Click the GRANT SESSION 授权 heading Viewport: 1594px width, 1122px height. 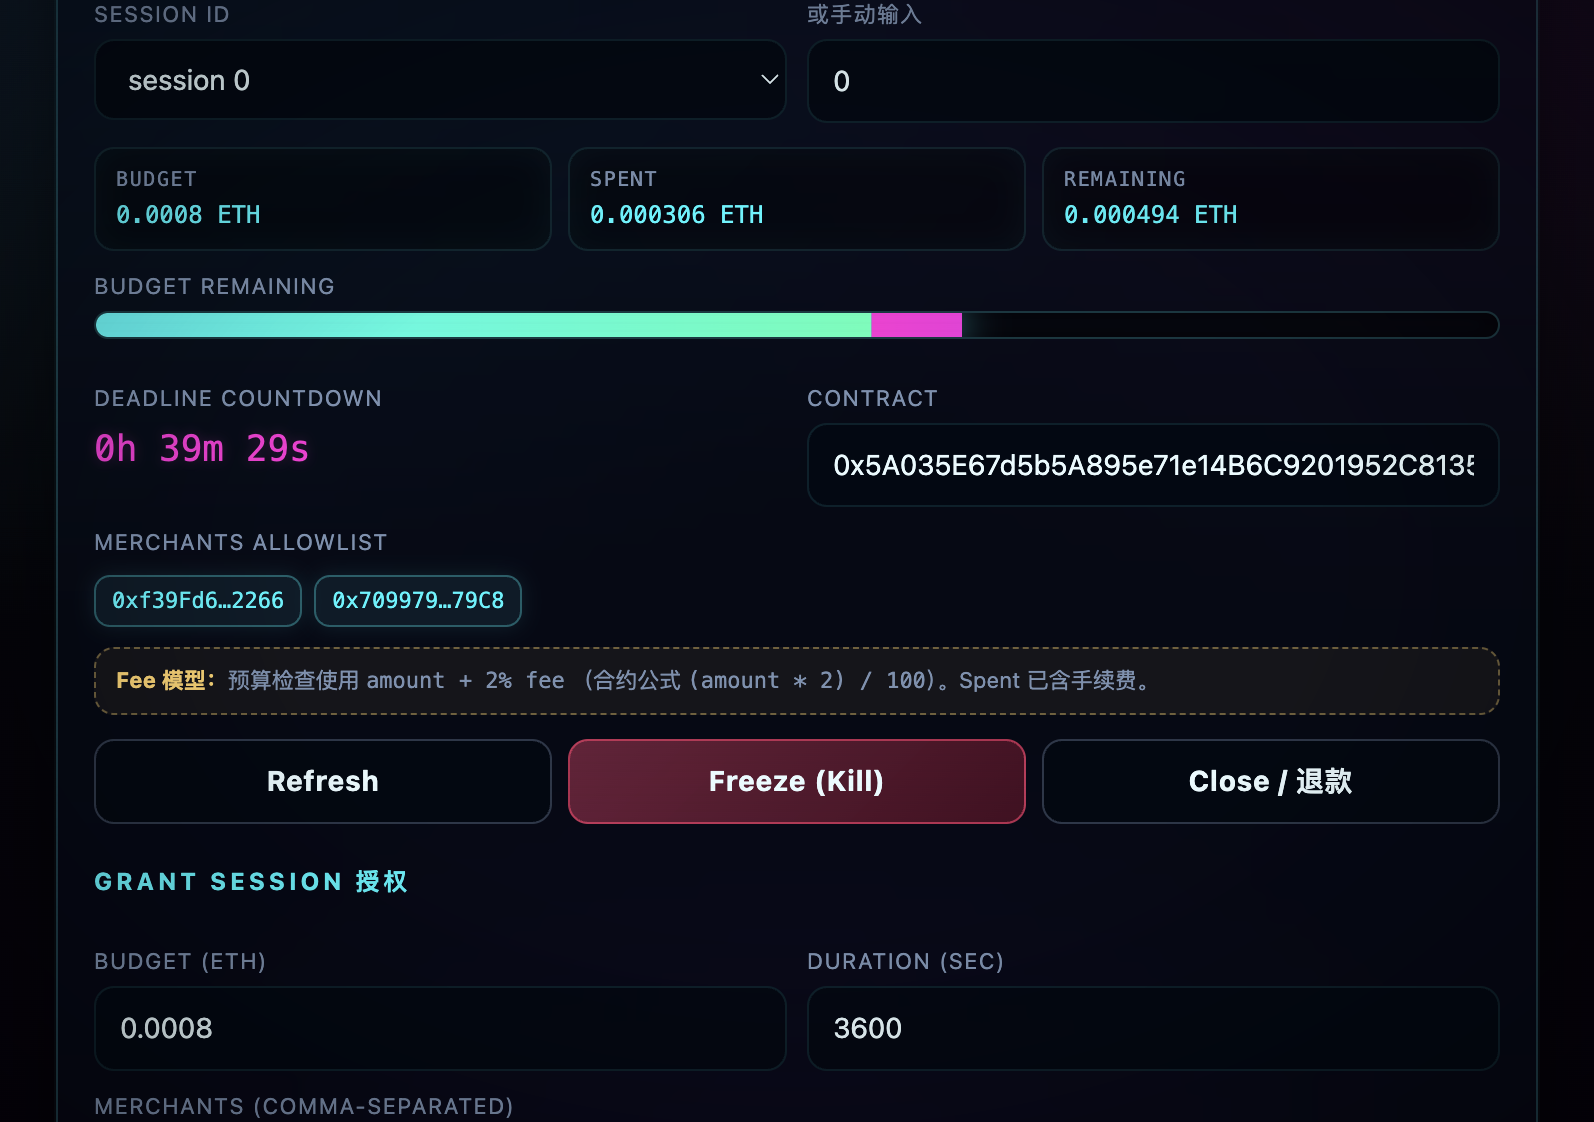tap(251, 881)
